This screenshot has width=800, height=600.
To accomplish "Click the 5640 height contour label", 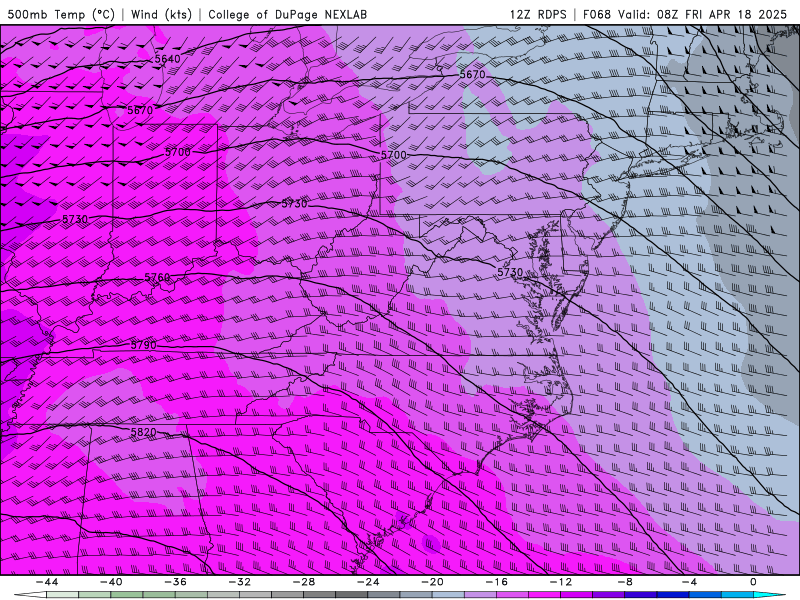I will coord(167,59).
